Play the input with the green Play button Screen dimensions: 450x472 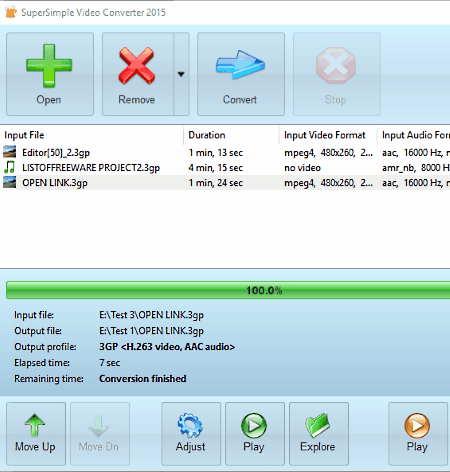pyautogui.click(x=255, y=434)
